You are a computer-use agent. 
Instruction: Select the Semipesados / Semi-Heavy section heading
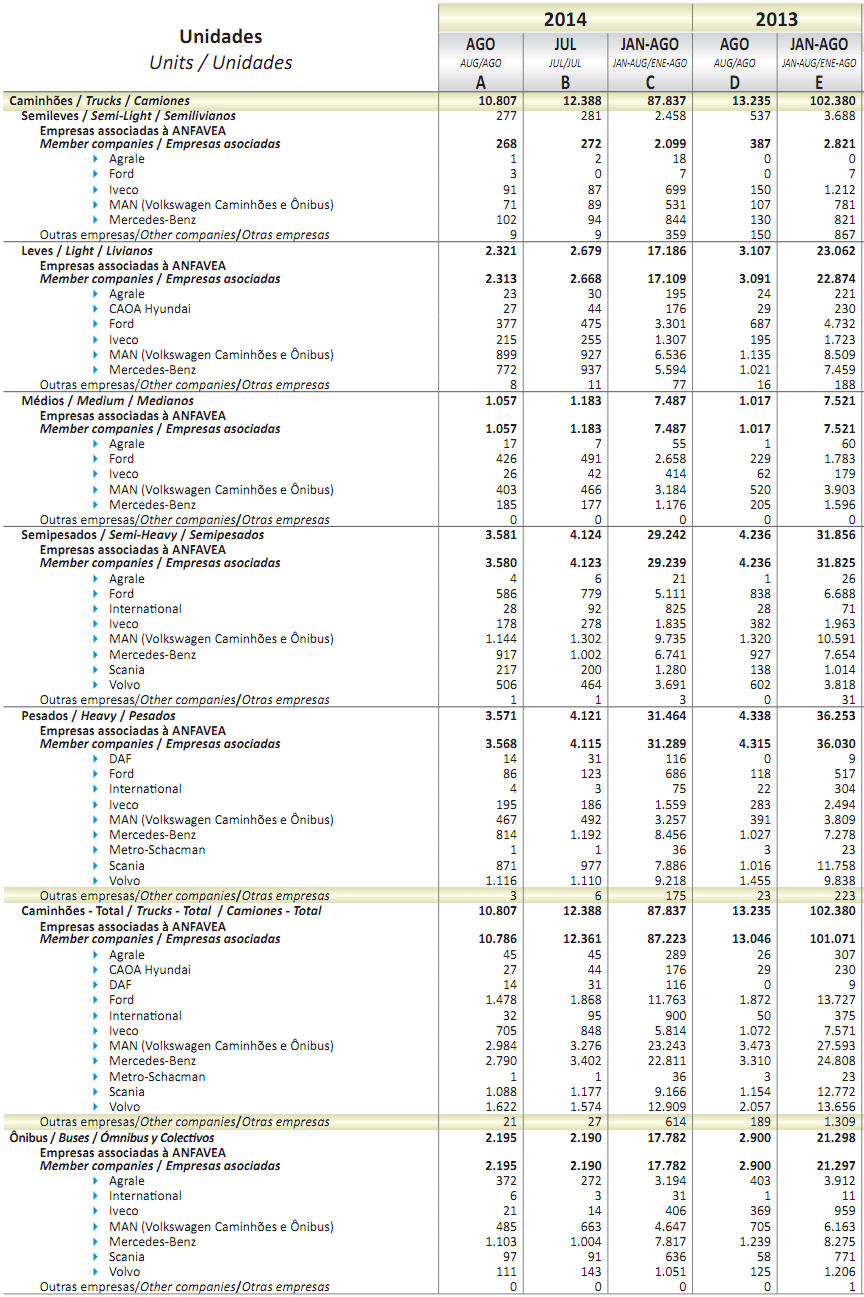coord(143,535)
